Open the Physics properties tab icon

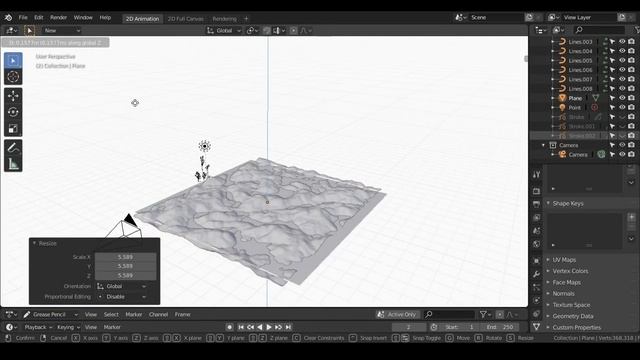[x=536, y=300]
